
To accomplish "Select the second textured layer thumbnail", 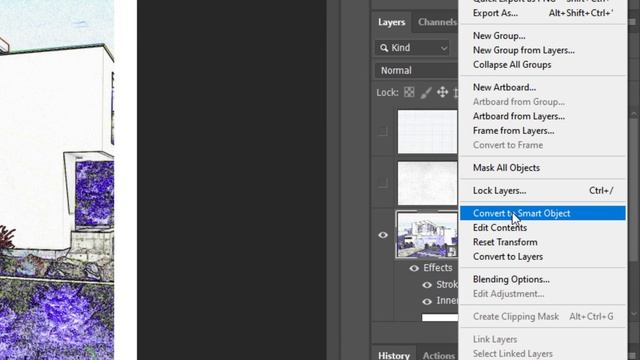I will 427,183.
